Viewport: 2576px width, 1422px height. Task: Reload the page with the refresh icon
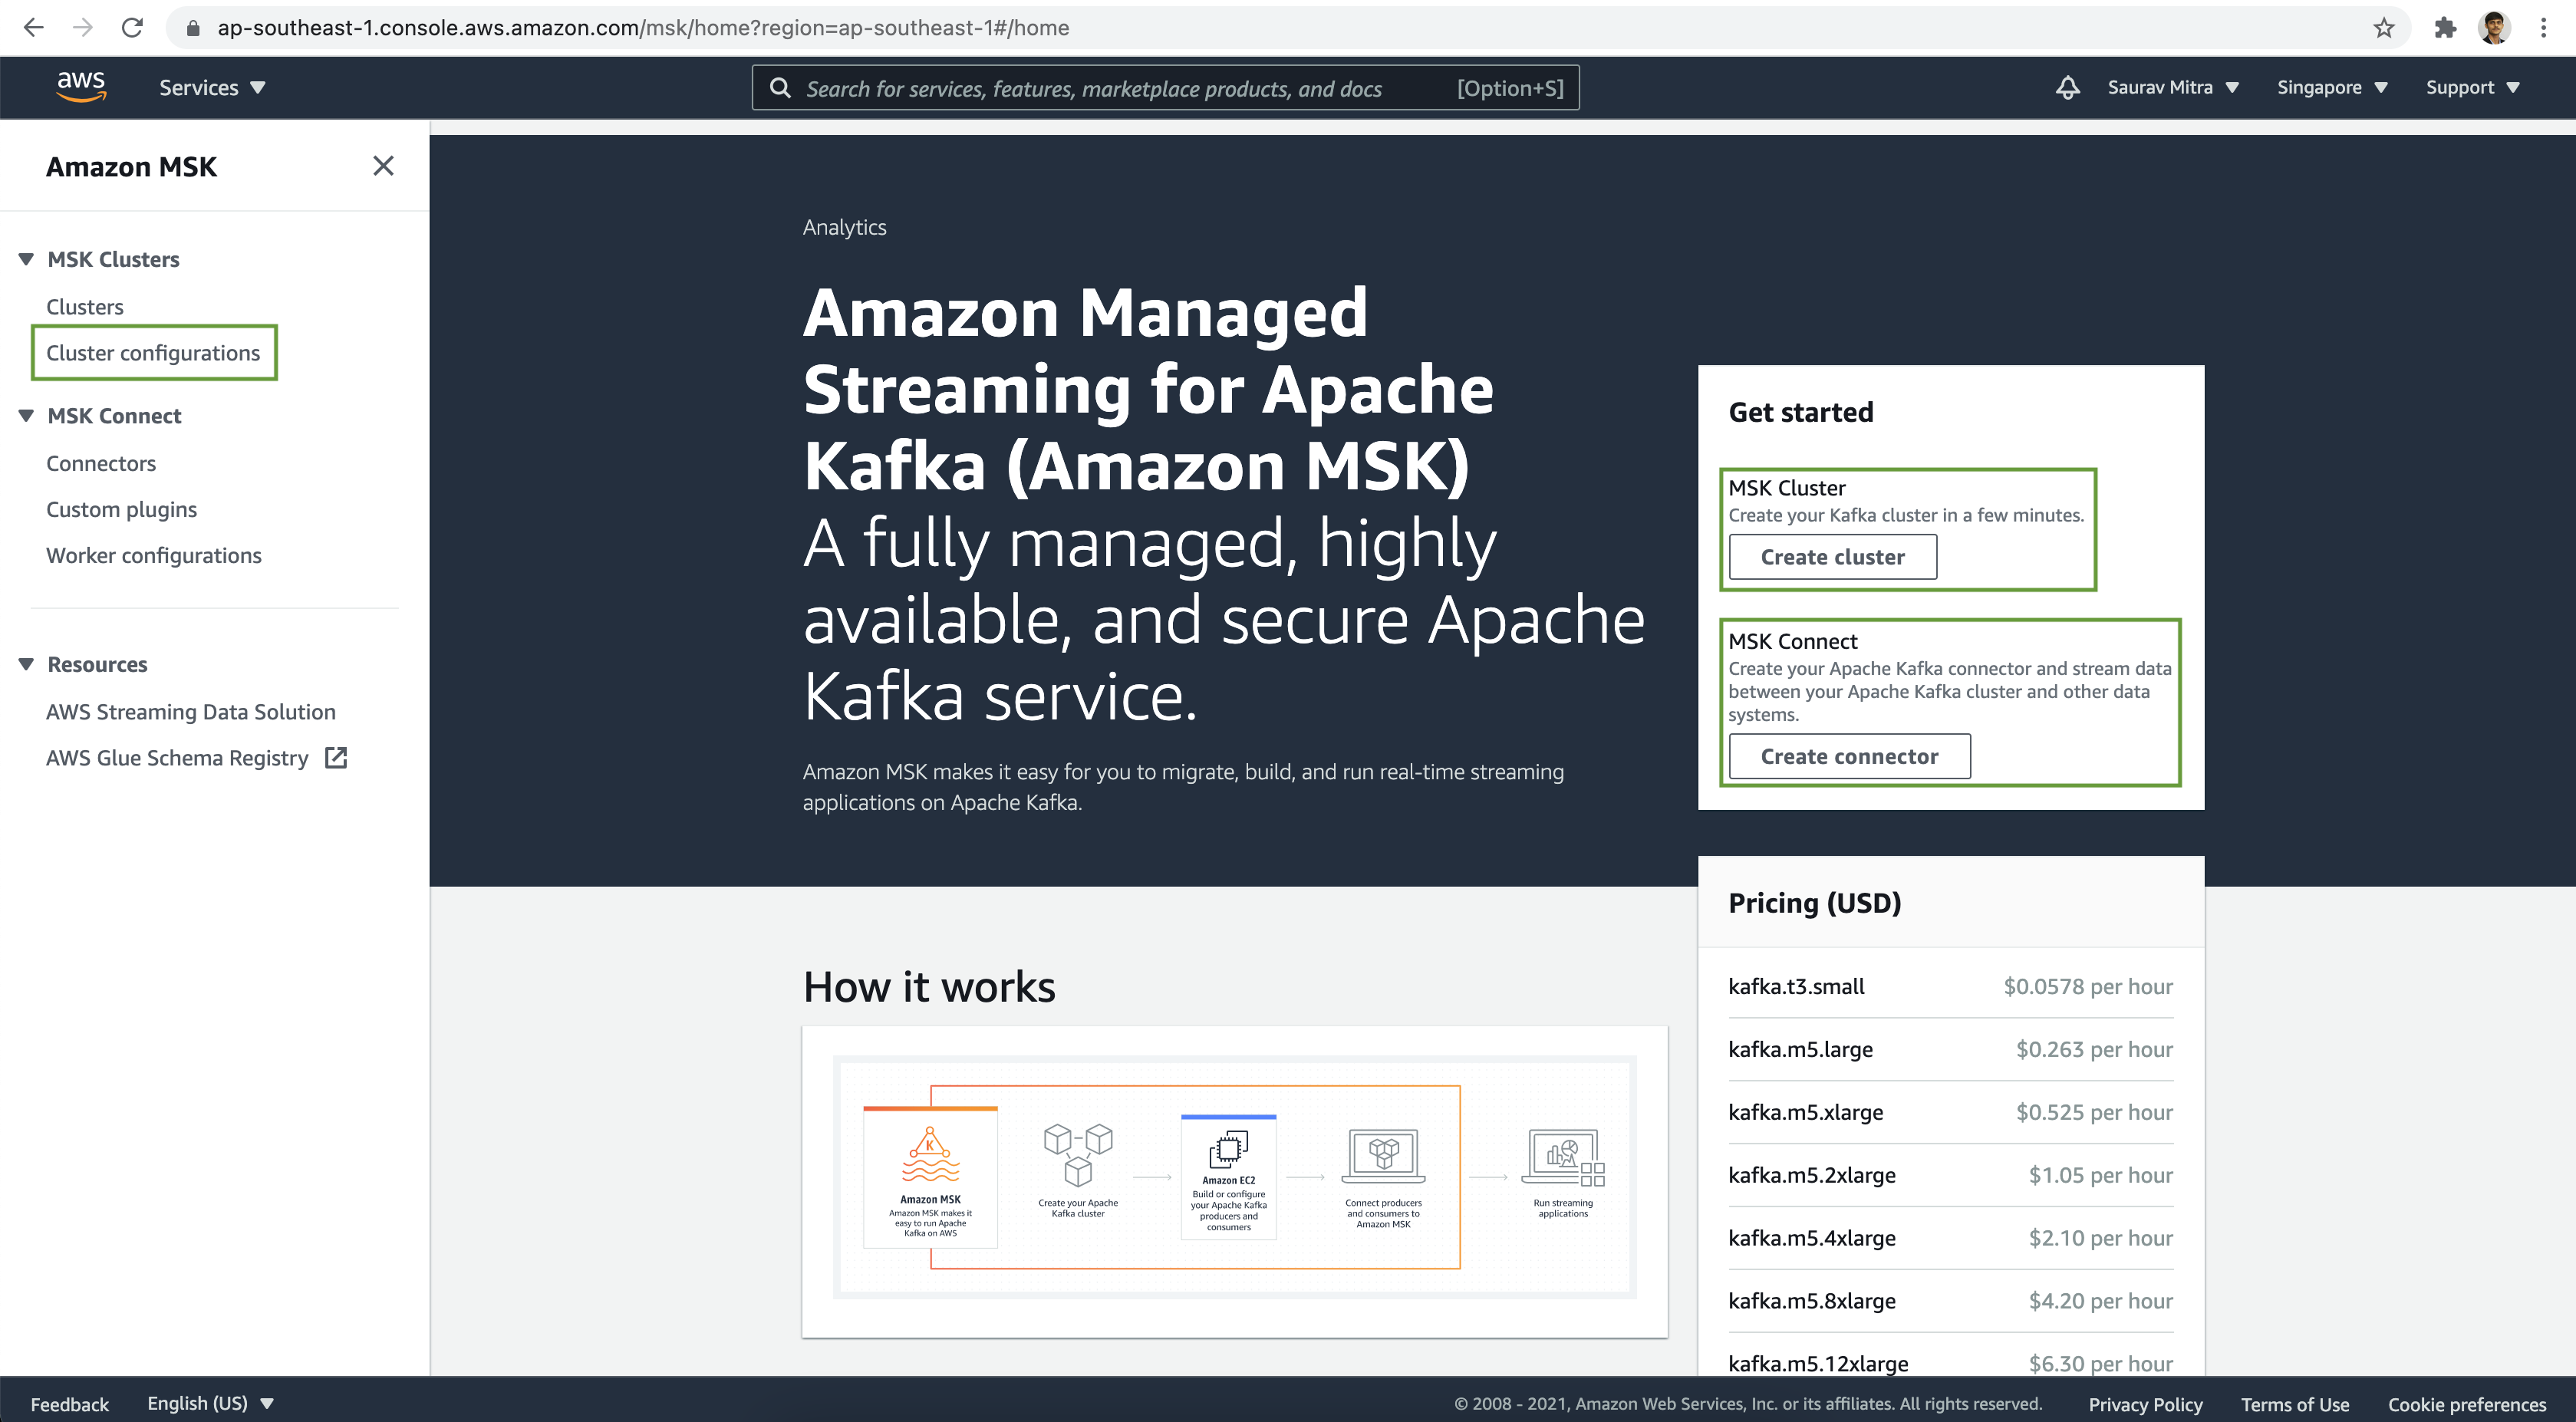[132, 28]
